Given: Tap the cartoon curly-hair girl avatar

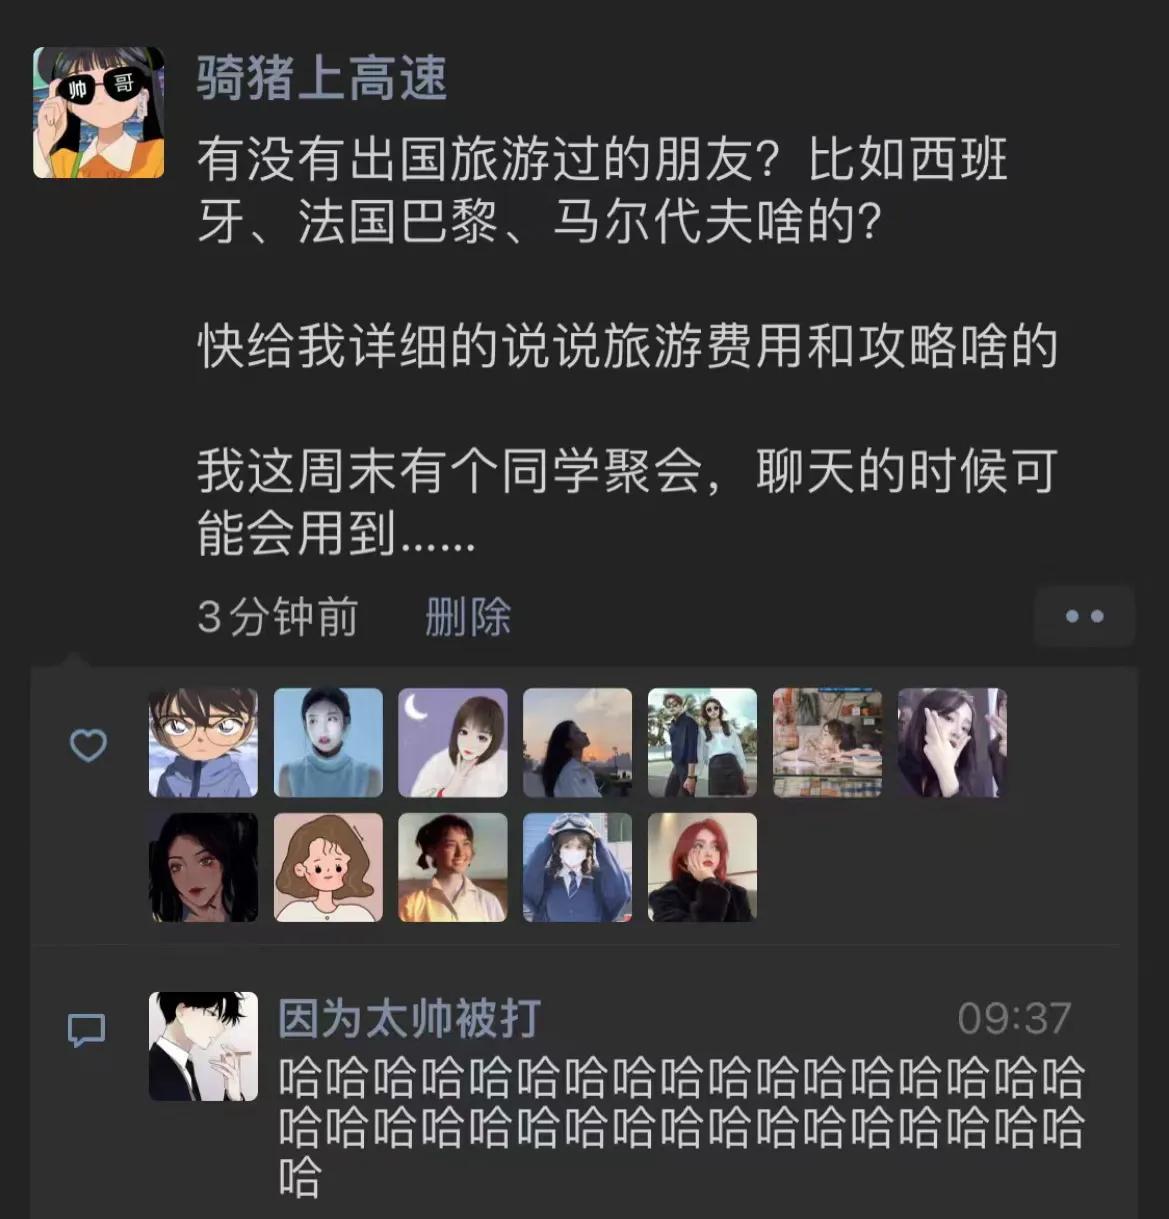Looking at the screenshot, I should [328, 867].
